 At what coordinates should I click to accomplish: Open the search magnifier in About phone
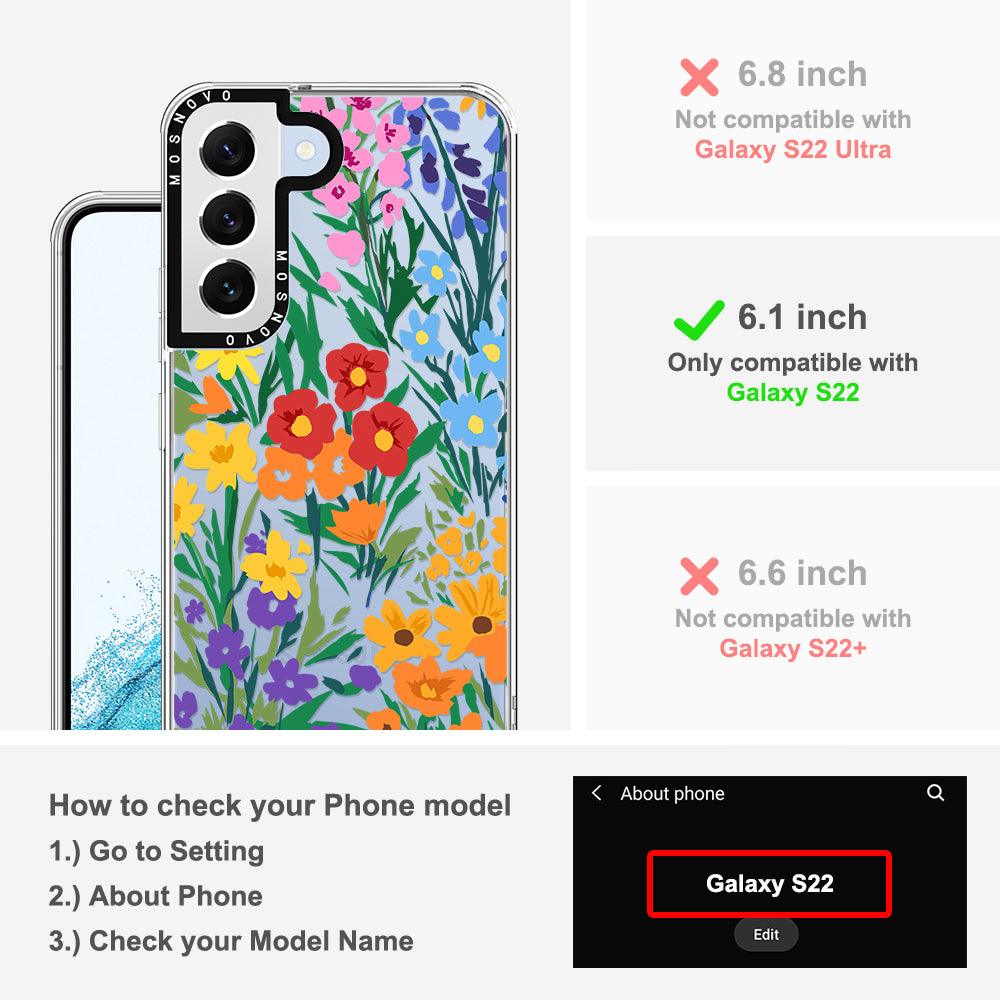(936, 793)
